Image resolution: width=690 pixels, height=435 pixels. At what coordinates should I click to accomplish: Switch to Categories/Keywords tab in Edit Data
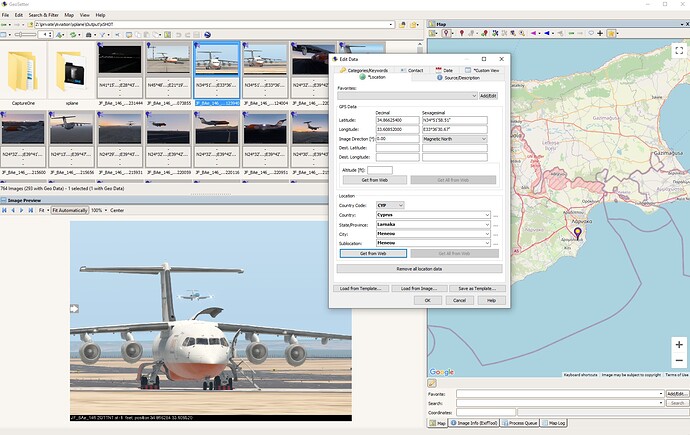pyautogui.click(x=364, y=70)
